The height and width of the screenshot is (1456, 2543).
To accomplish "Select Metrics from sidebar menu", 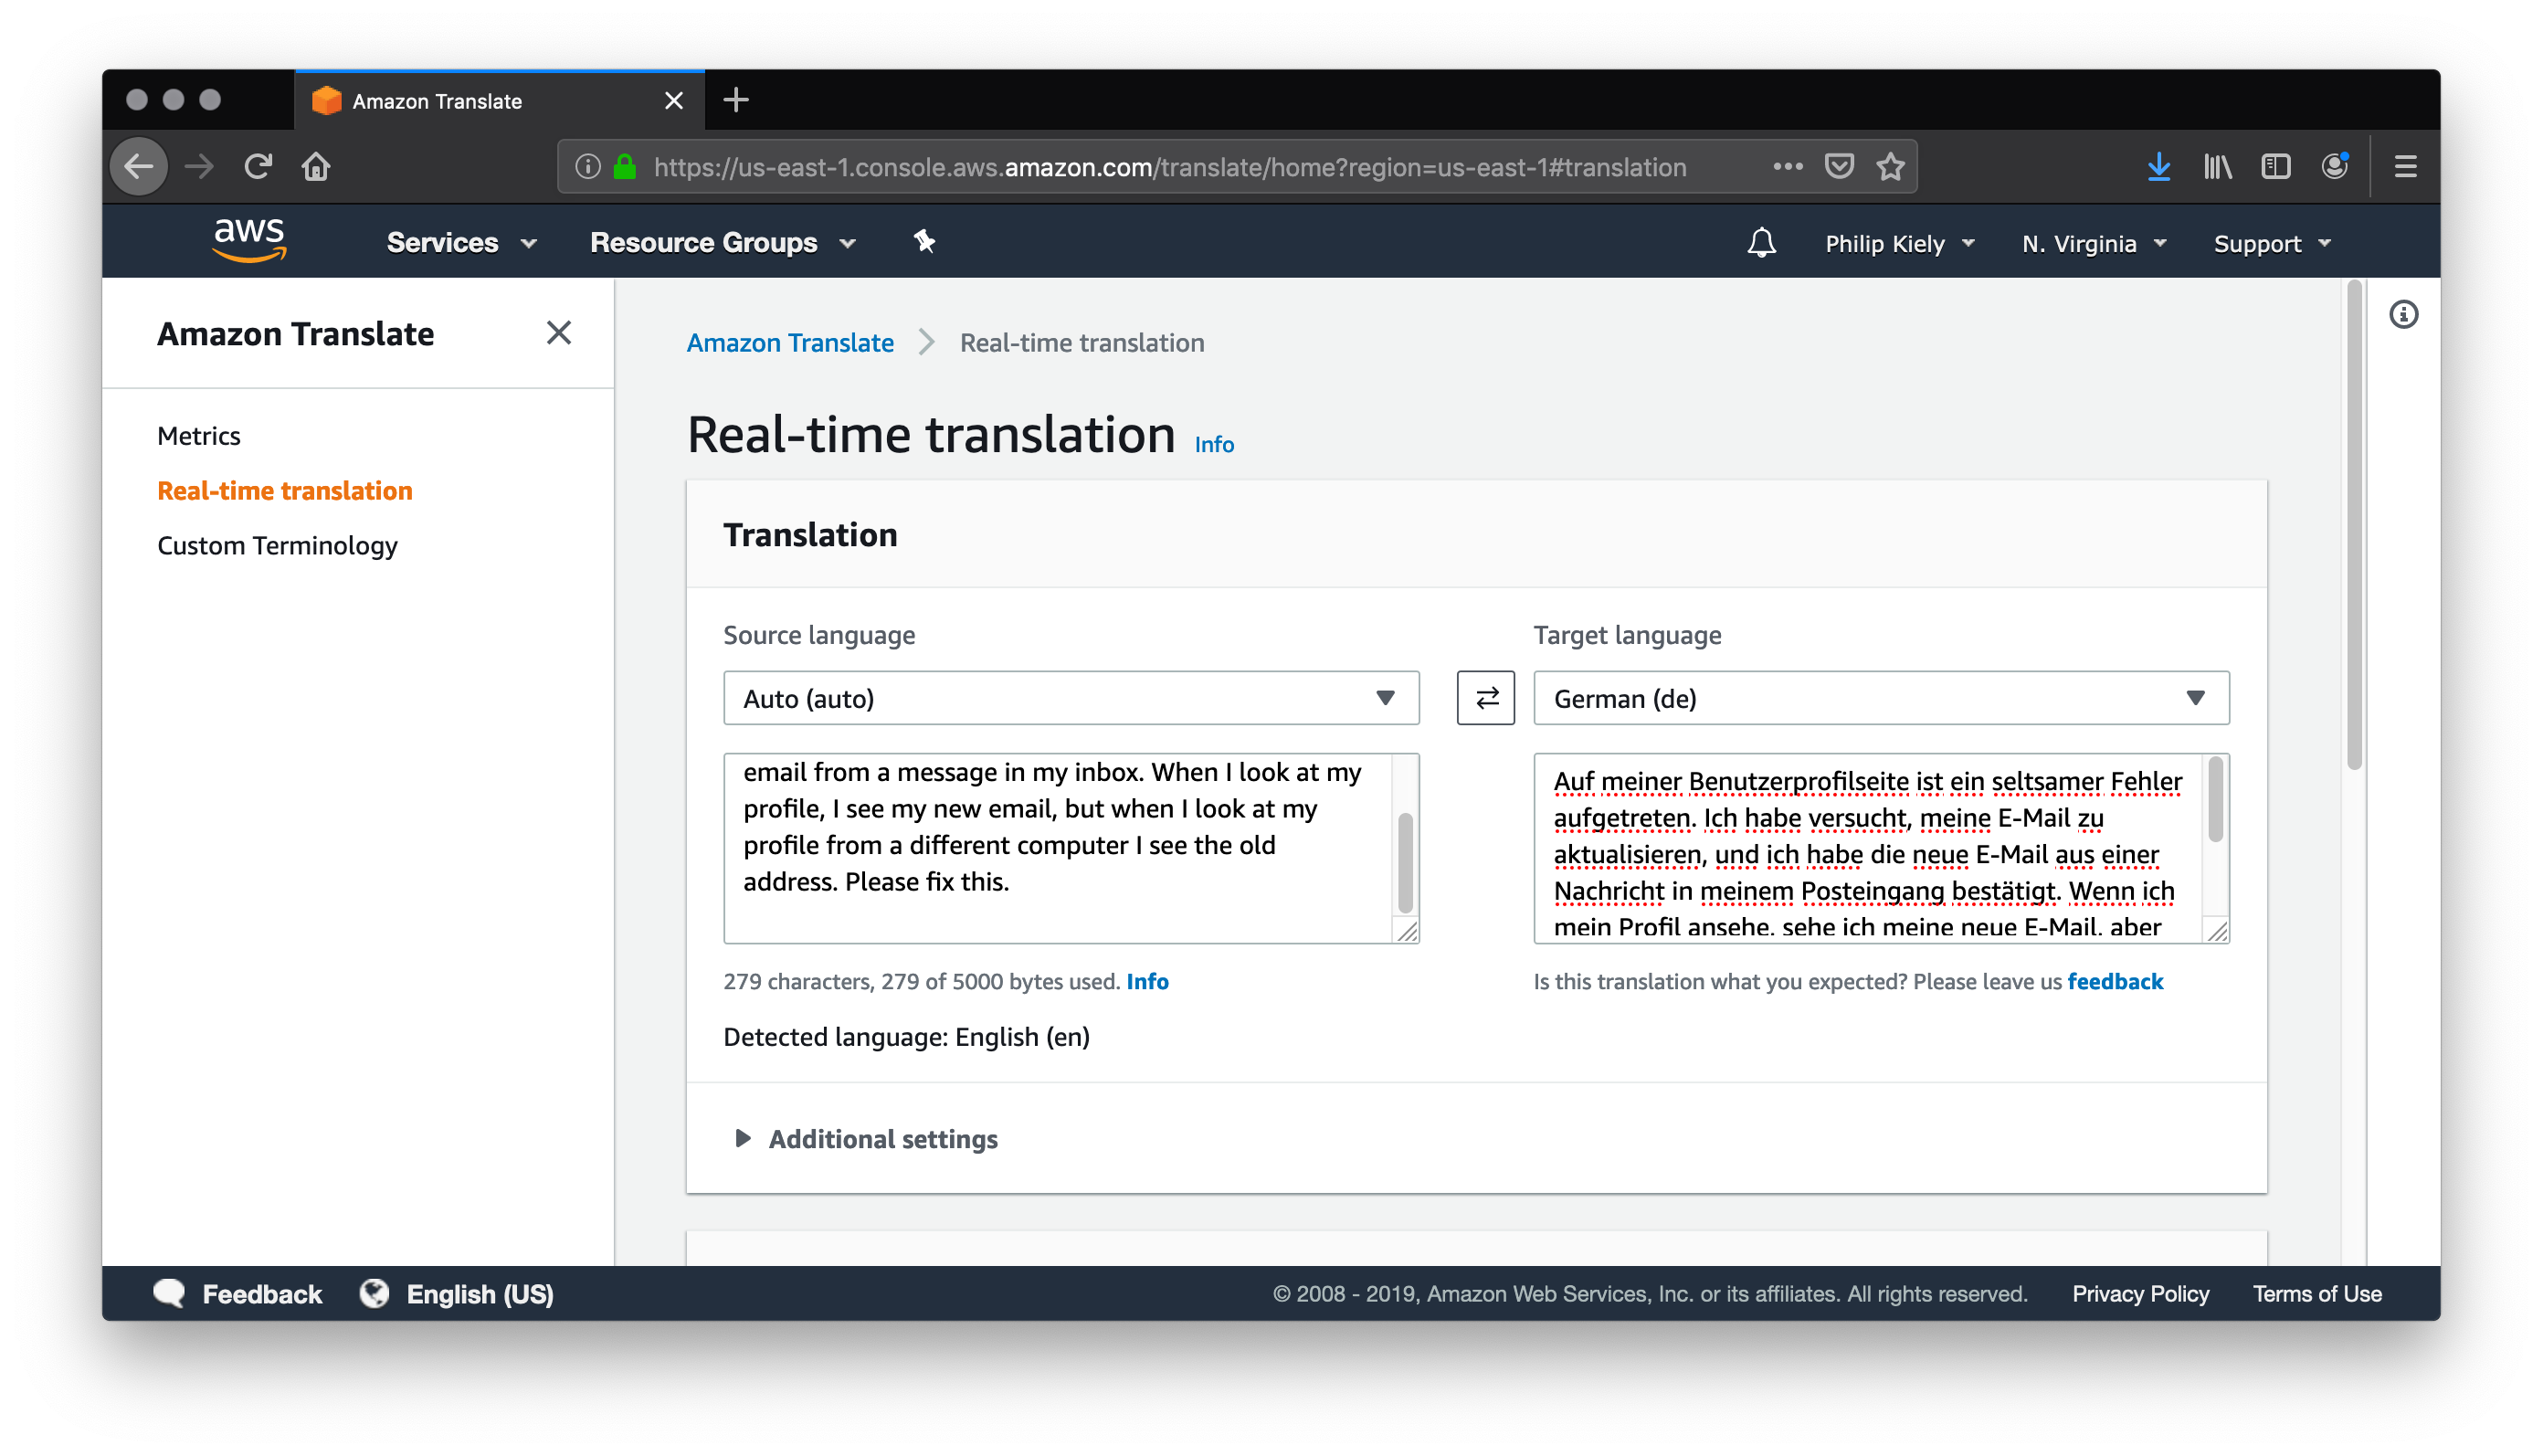I will (x=197, y=433).
